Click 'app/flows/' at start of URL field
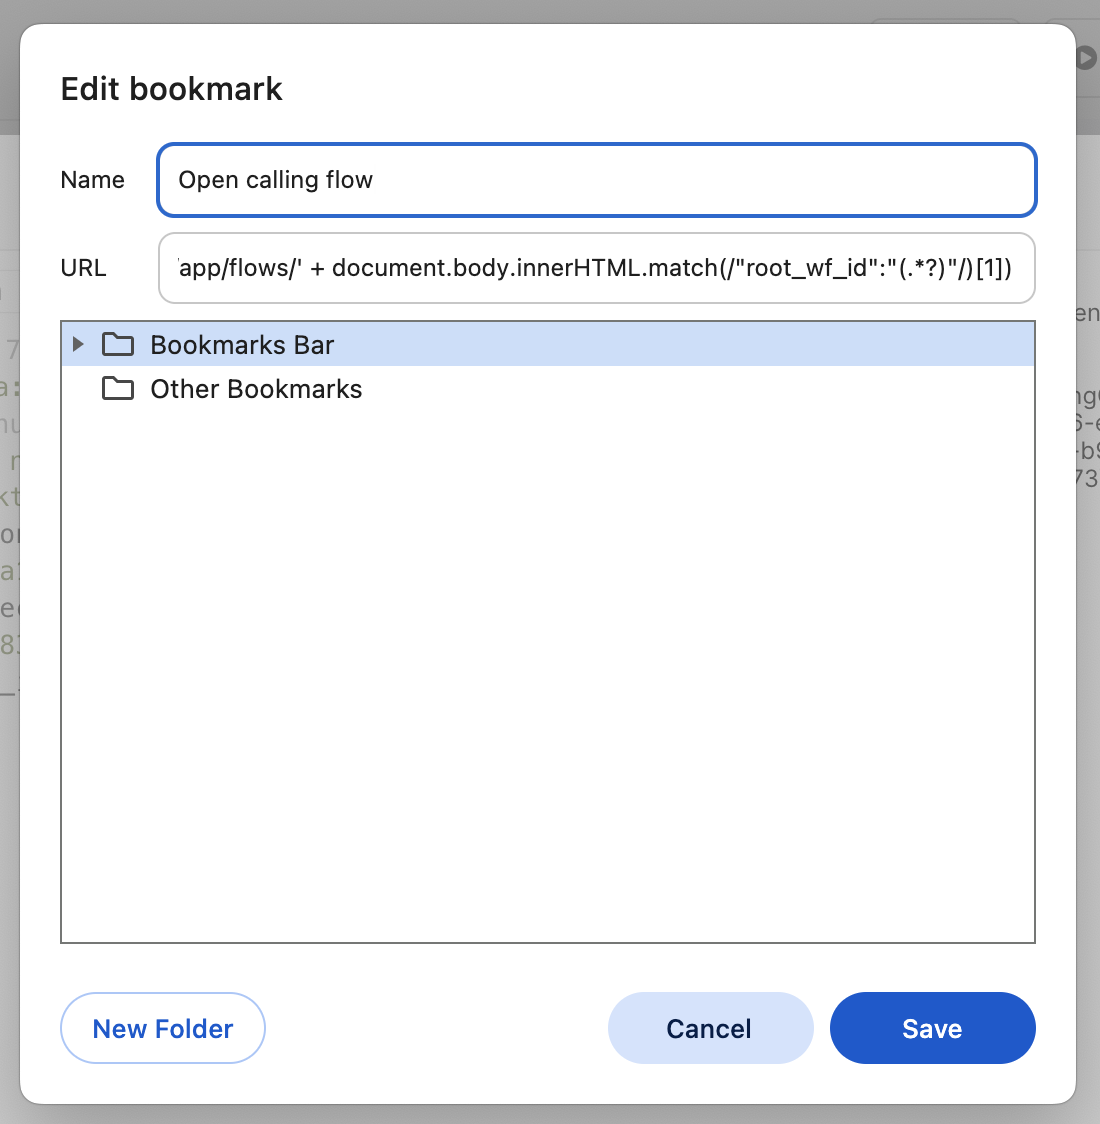This screenshot has height=1124, width=1100. click(x=238, y=268)
